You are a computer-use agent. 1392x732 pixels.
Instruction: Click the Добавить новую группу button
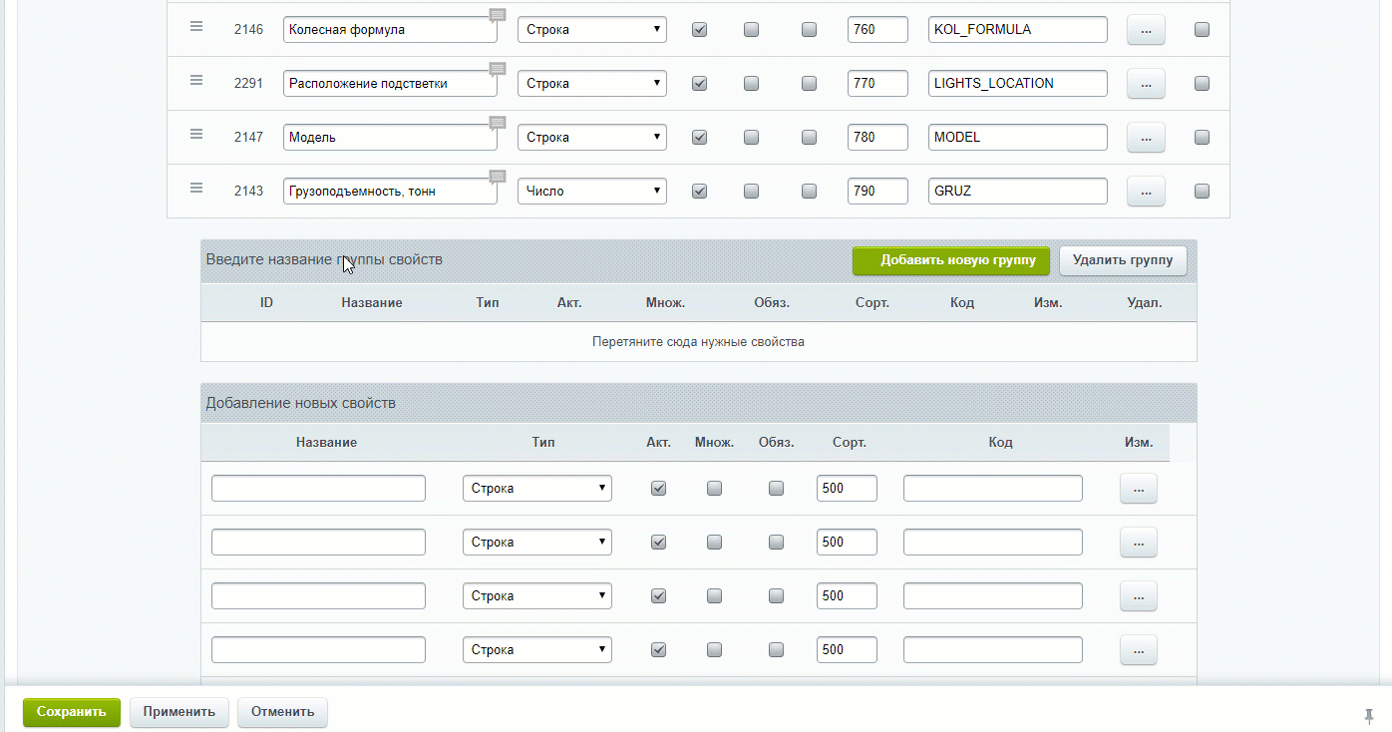(951, 261)
